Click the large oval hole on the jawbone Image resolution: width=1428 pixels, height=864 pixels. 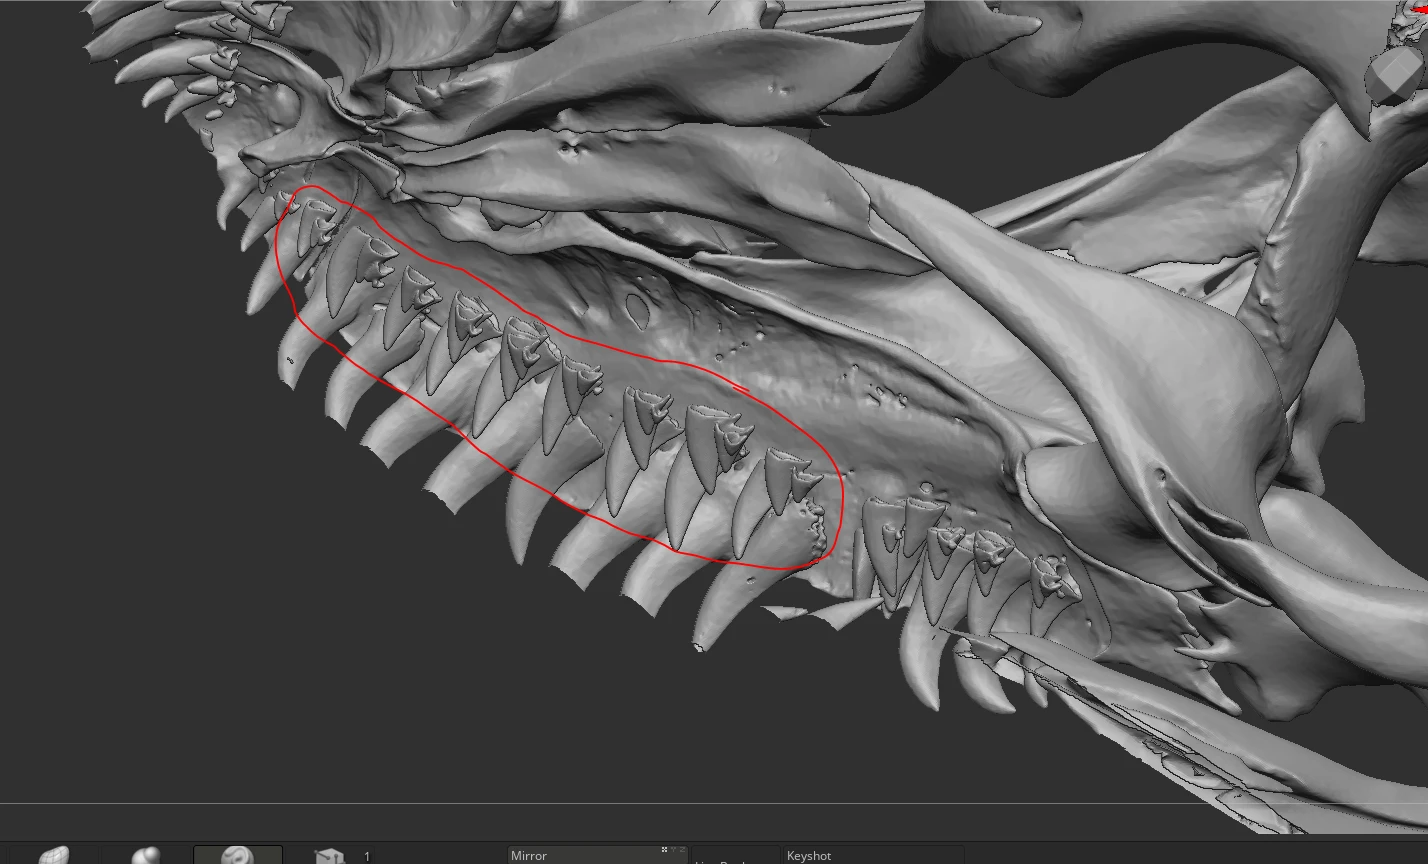coord(635,309)
